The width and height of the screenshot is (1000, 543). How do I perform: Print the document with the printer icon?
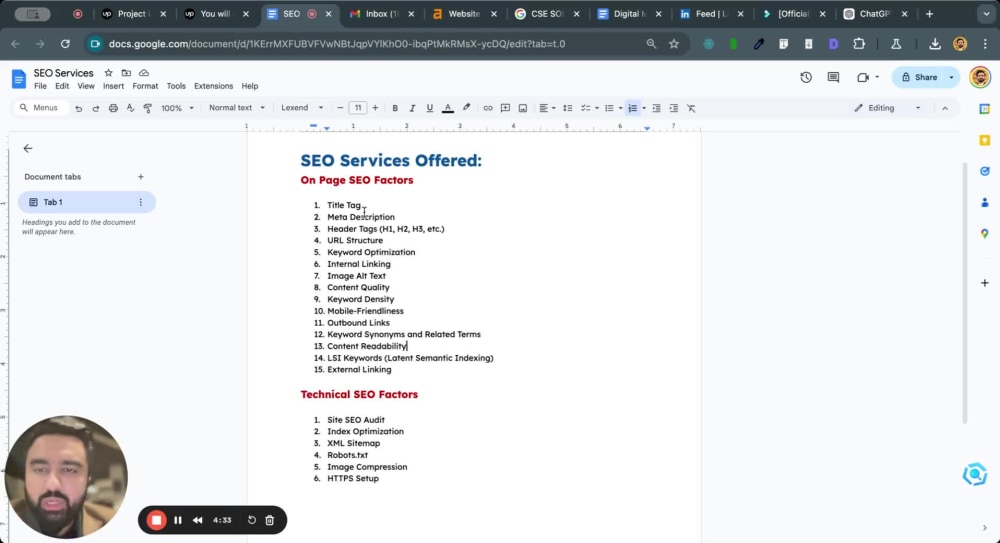coord(113,108)
